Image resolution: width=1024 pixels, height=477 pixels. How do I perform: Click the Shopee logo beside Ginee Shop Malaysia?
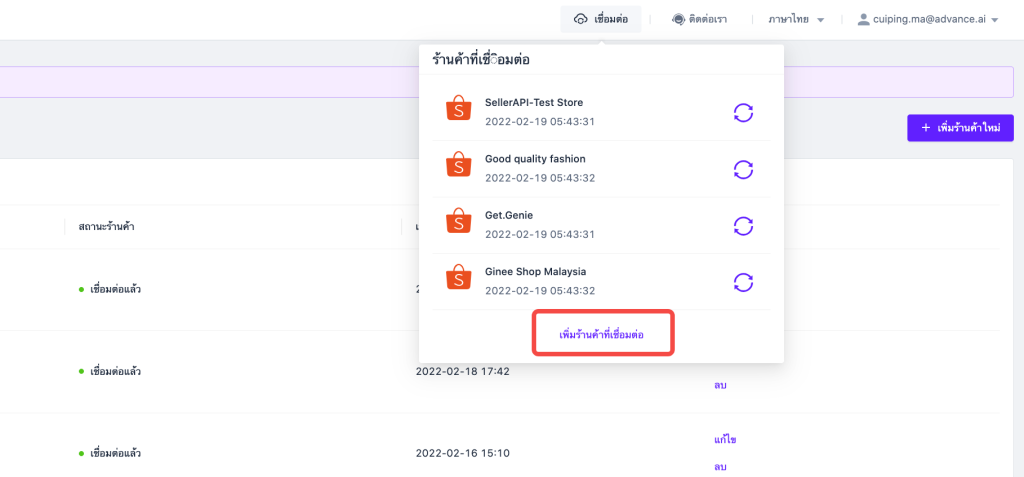click(458, 277)
